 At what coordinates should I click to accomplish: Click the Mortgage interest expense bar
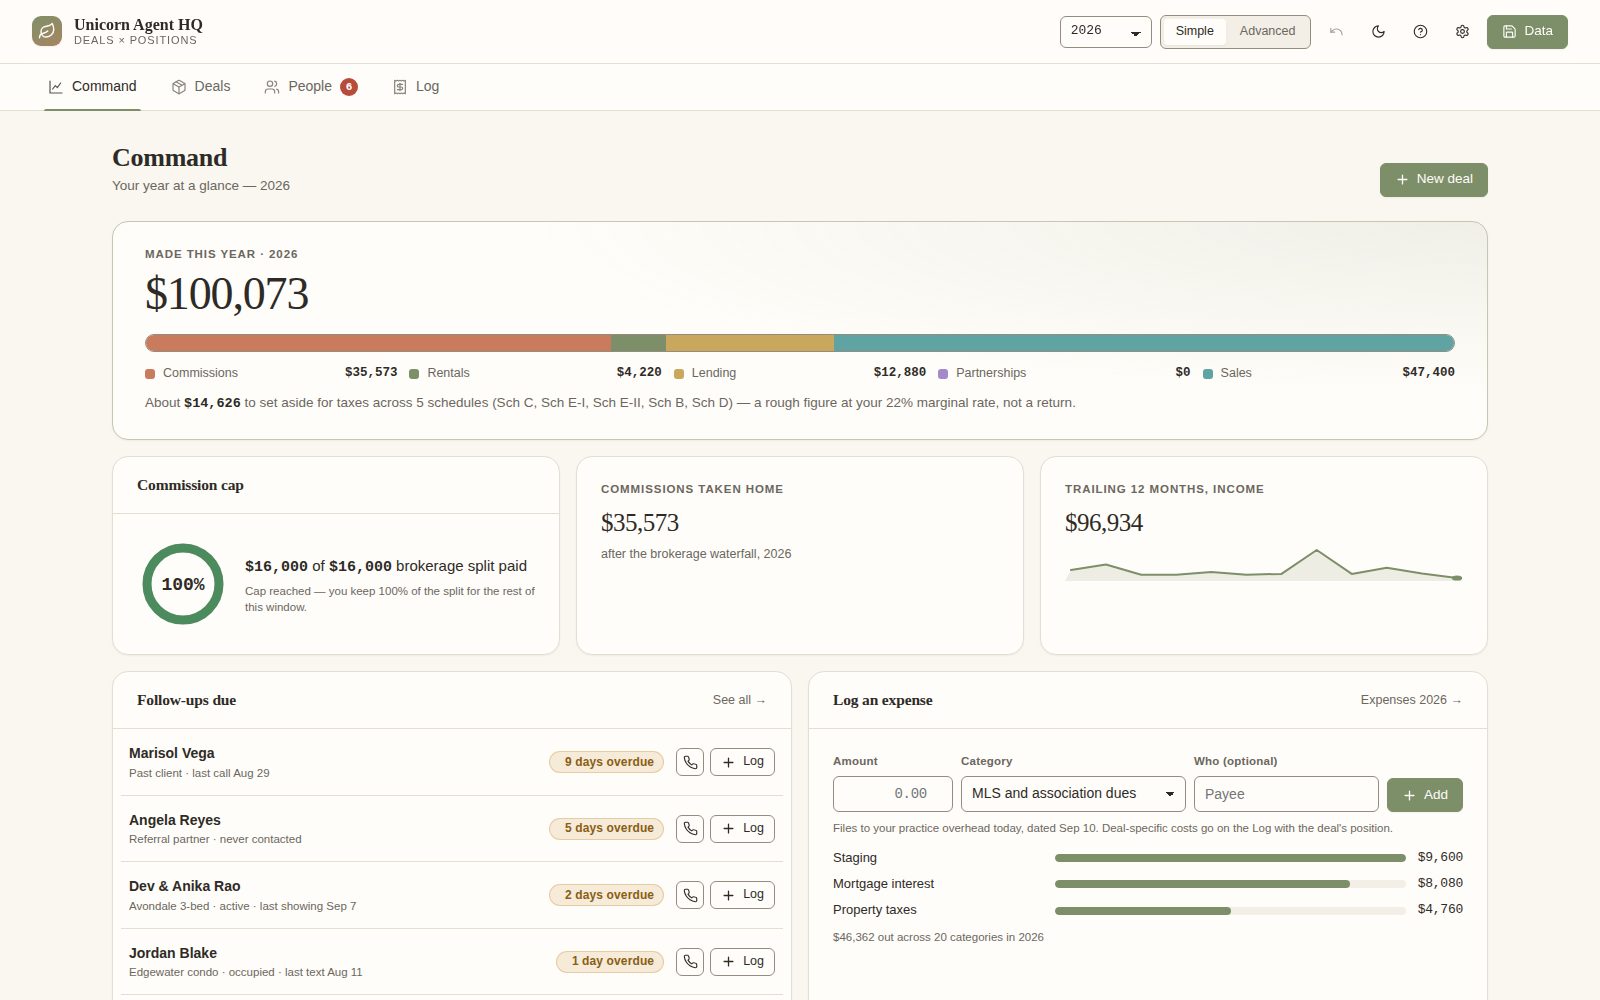point(1230,884)
